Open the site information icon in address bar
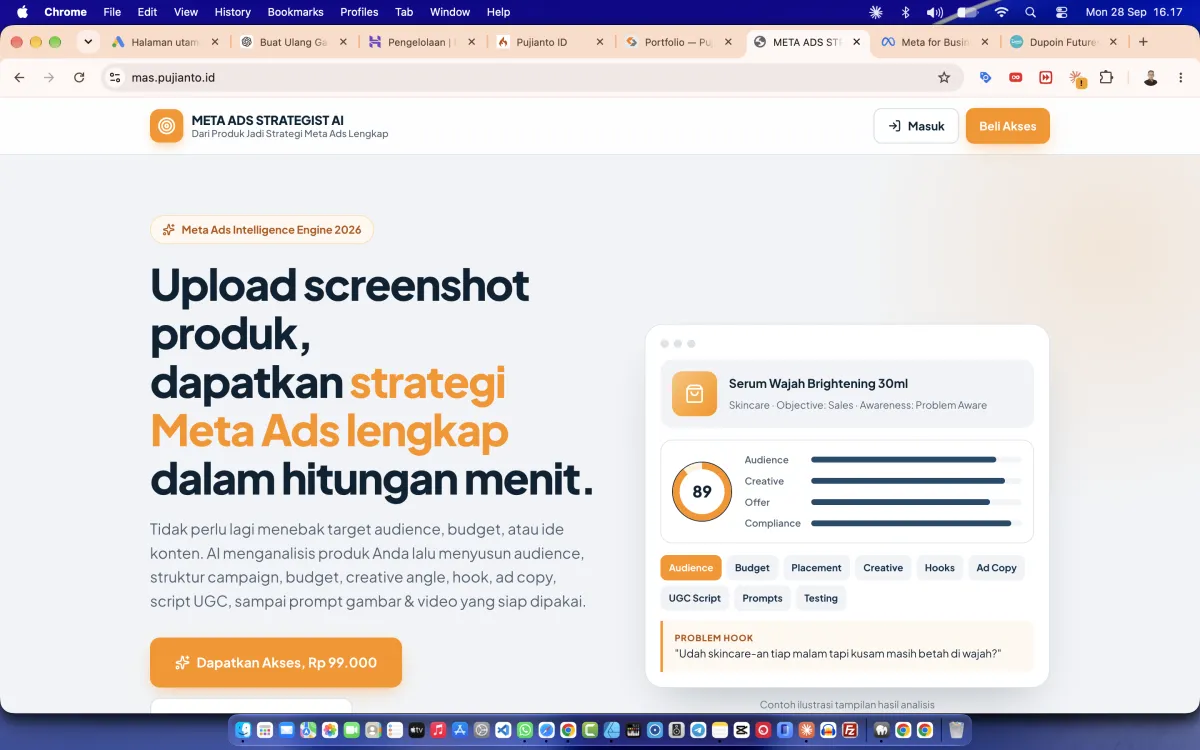This screenshot has height=750, width=1200. tap(115, 77)
